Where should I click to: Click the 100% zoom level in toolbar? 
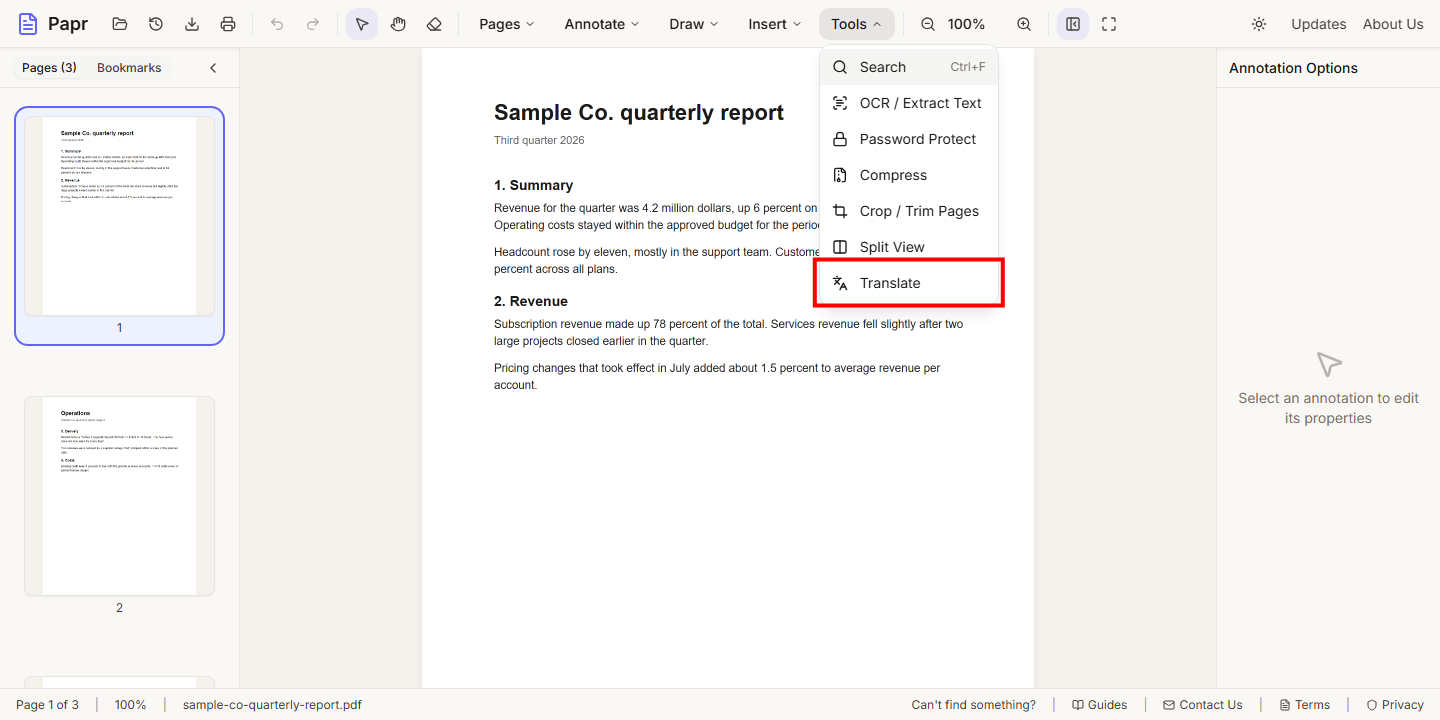[x=966, y=24]
